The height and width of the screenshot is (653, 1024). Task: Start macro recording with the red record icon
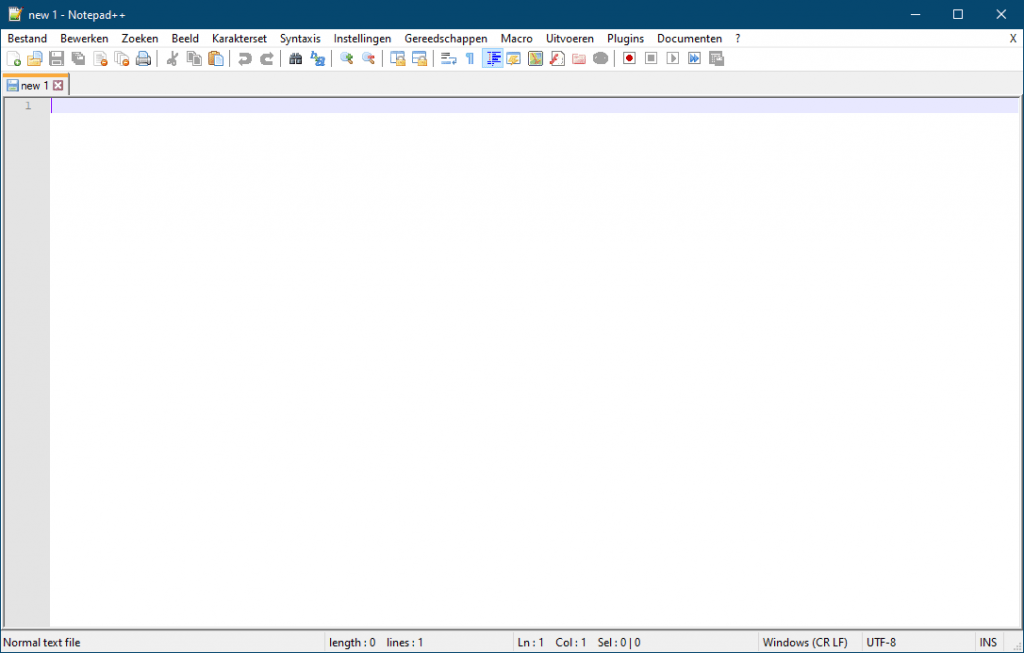[x=629, y=58]
